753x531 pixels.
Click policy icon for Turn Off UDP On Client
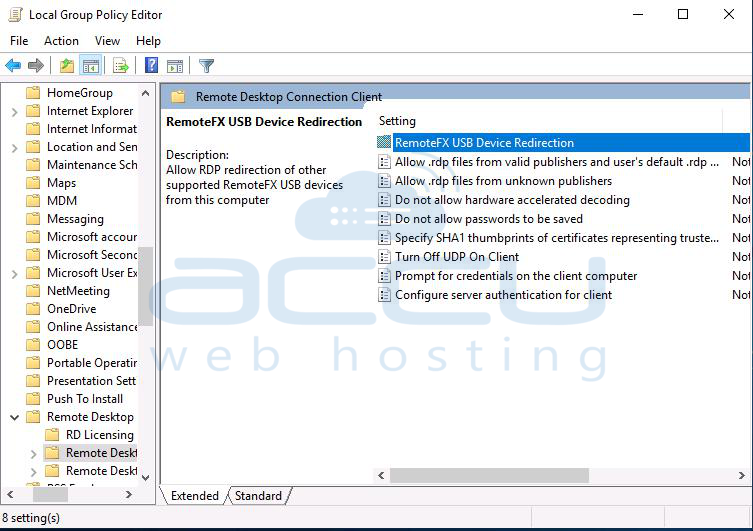[384, 256]
